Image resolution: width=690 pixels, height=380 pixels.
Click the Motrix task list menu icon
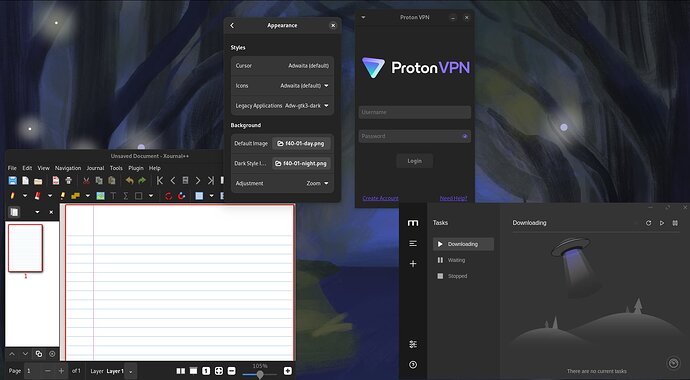[x=413, y=243]
